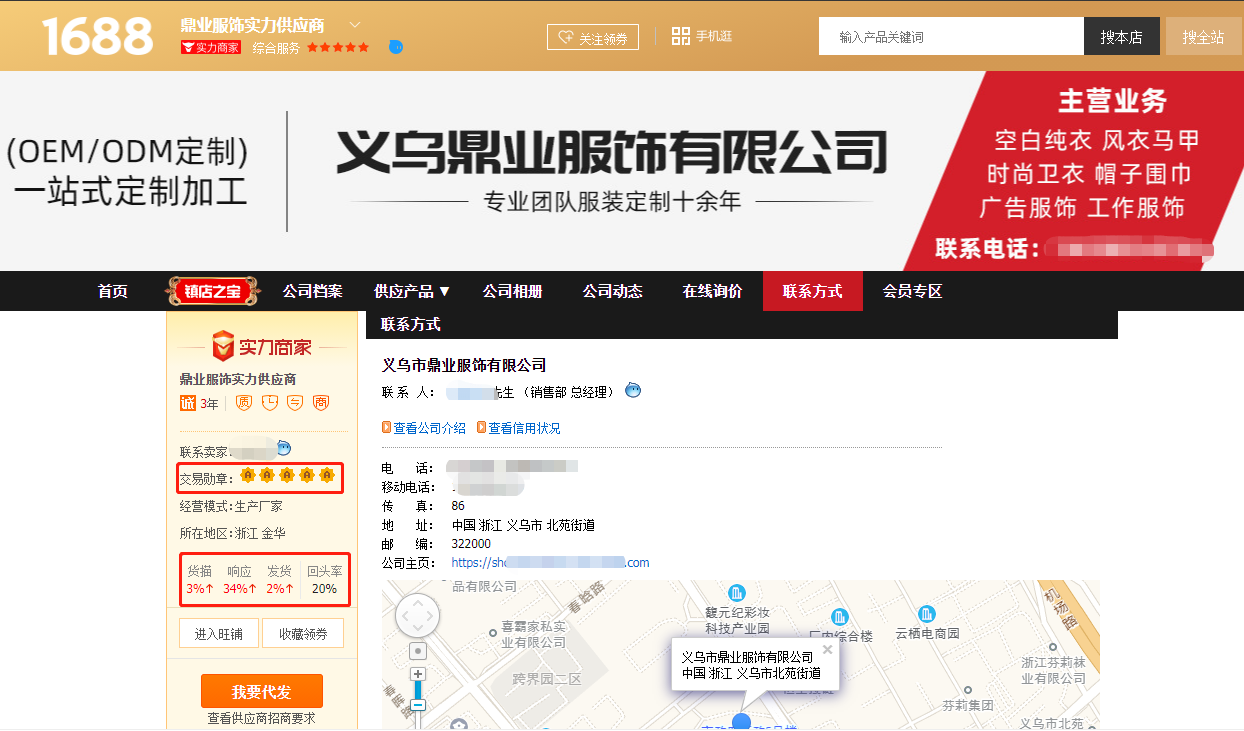The width and height of the screenshot is (1244, 731).
Task: Click the 馥元纪彩妆科技产业园 map building icon
Action: 737,592
